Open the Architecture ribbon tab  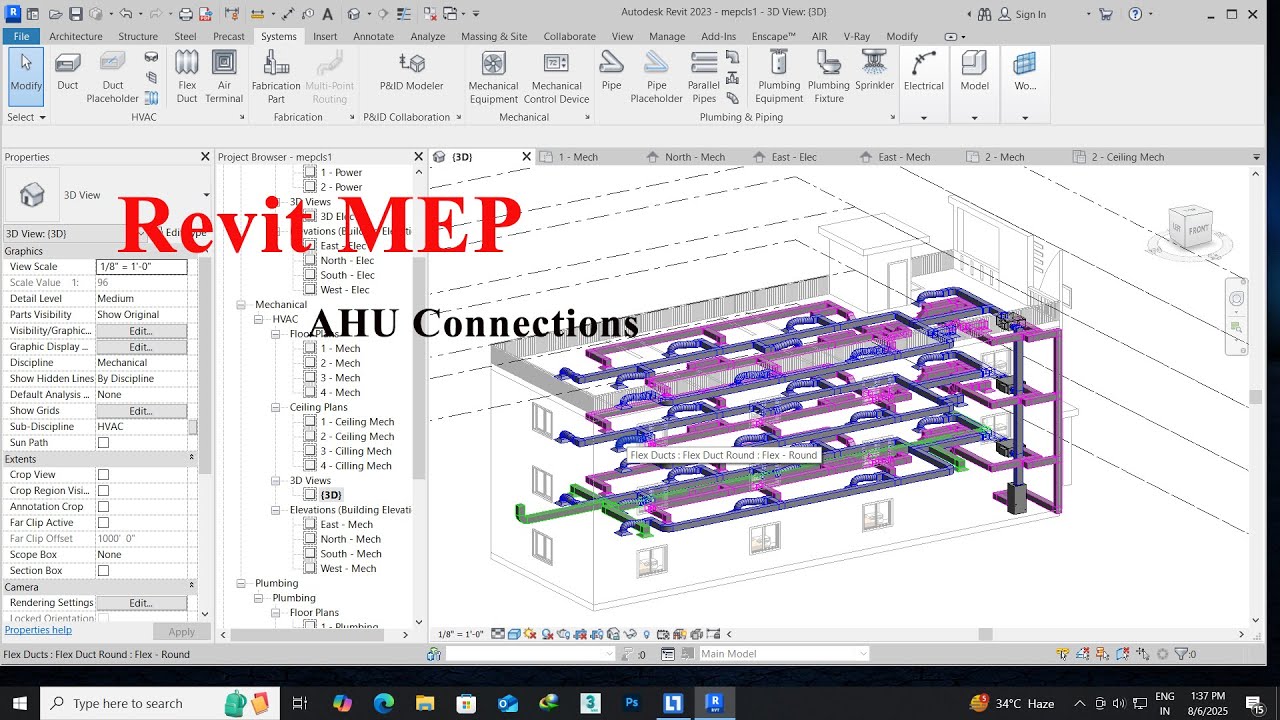pyautogui.click(x=76, y=36)
